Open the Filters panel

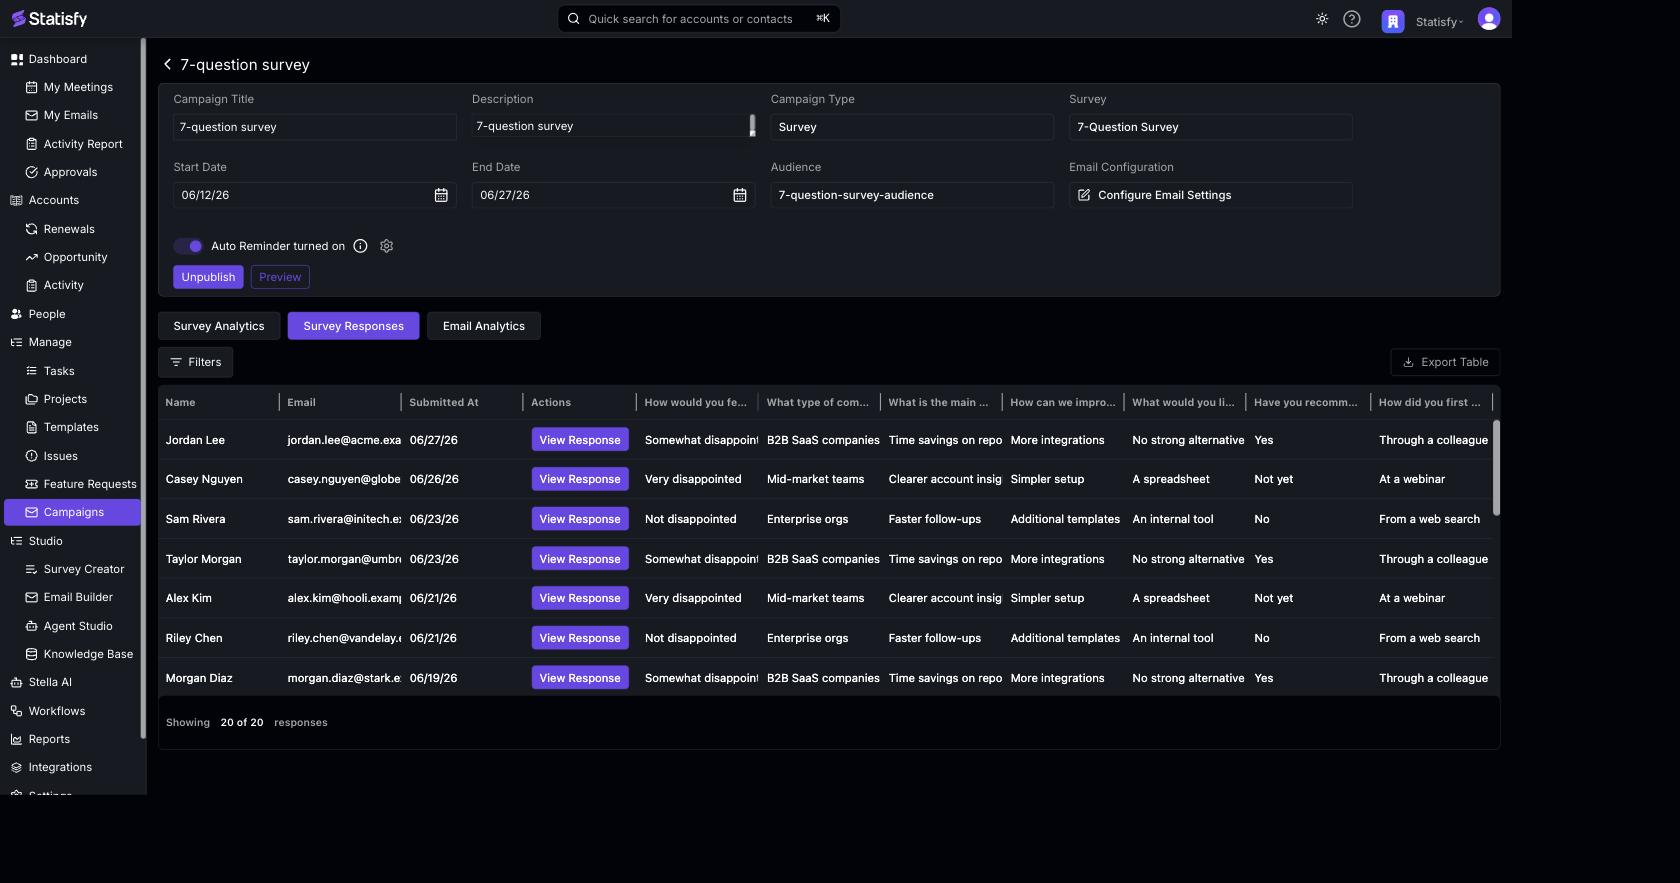196,362
